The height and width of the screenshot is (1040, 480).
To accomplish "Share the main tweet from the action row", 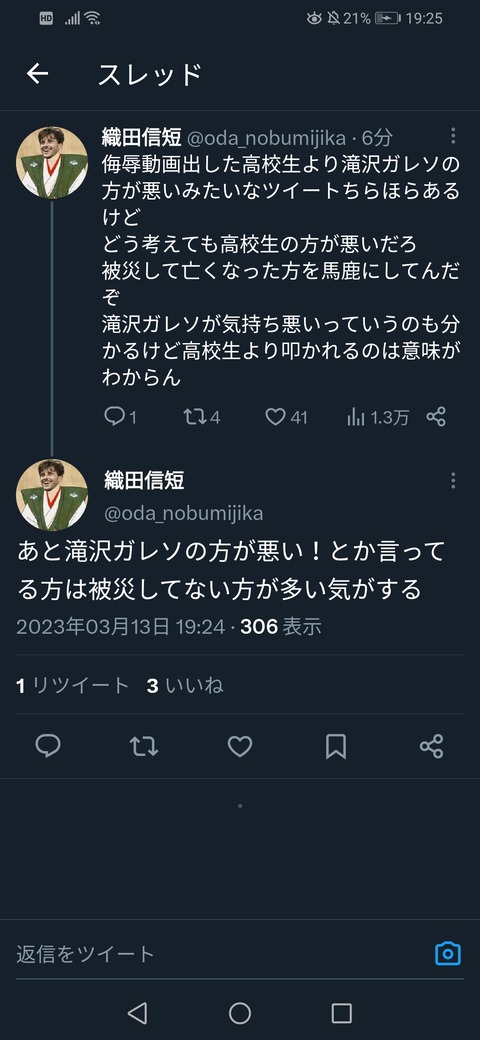I will [432, 746].
